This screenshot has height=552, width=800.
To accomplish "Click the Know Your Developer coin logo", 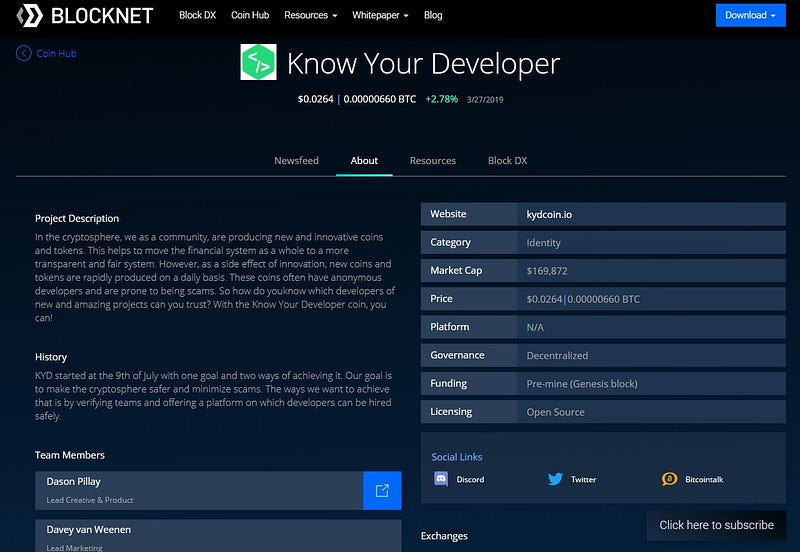I will (259, 62).
